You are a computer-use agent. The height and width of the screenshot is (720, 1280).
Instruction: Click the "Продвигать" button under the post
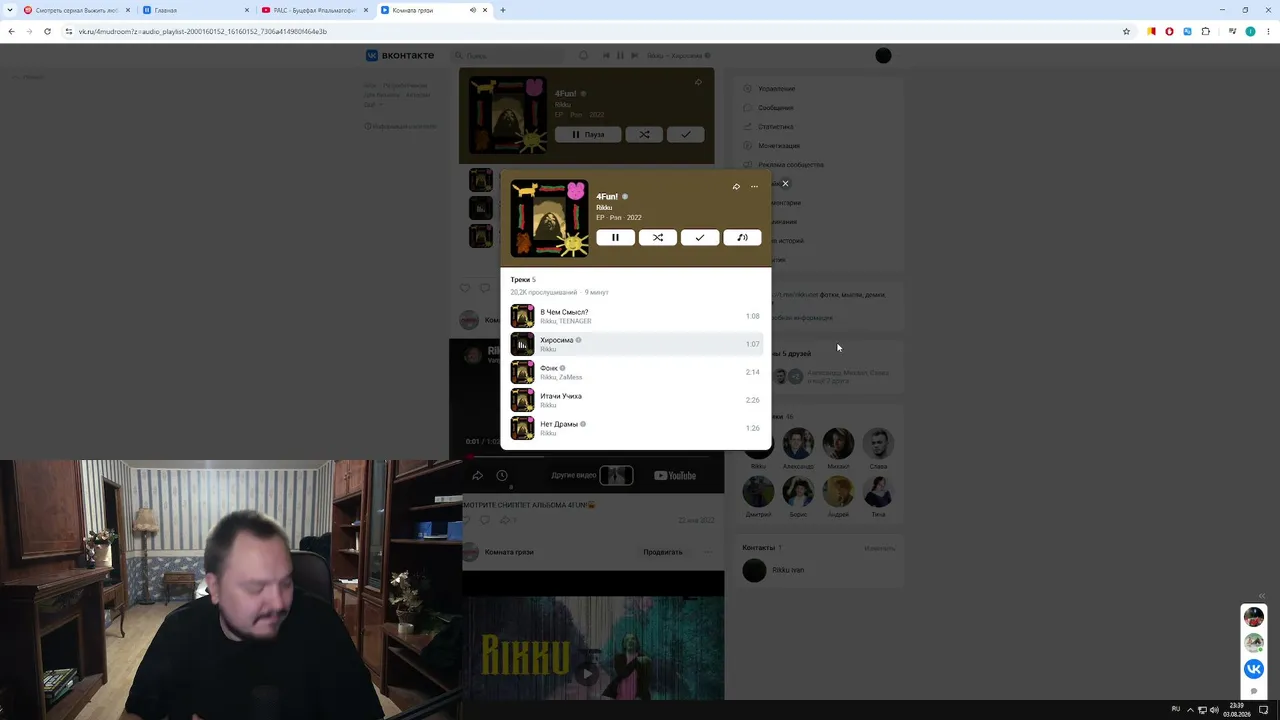pyautogui.click(x=663, y=552)
